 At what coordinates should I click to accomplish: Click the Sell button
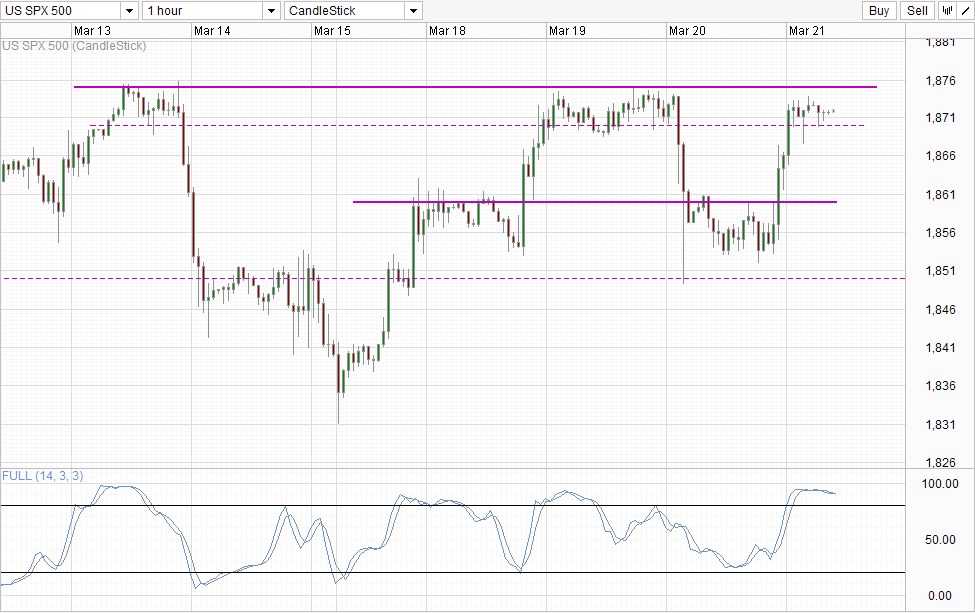[917, 11]
